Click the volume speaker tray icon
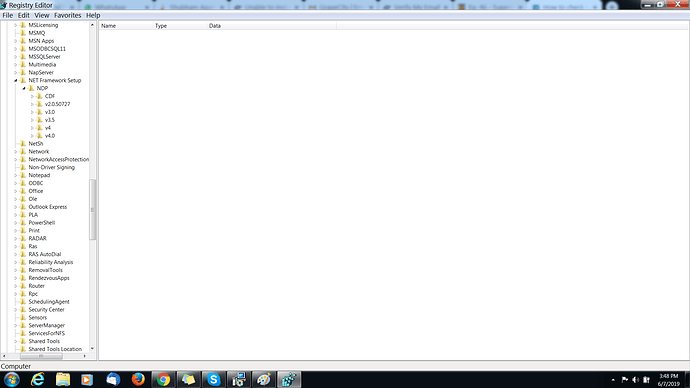690x388 pixels. [635, 380]
